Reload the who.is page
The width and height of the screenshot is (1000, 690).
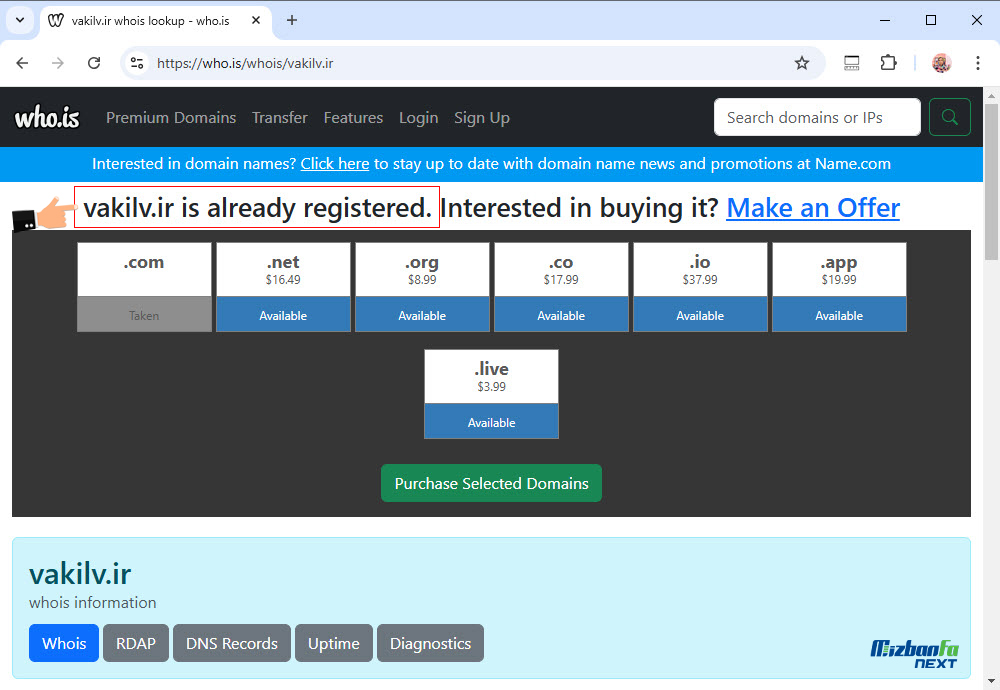click(94, 63)
